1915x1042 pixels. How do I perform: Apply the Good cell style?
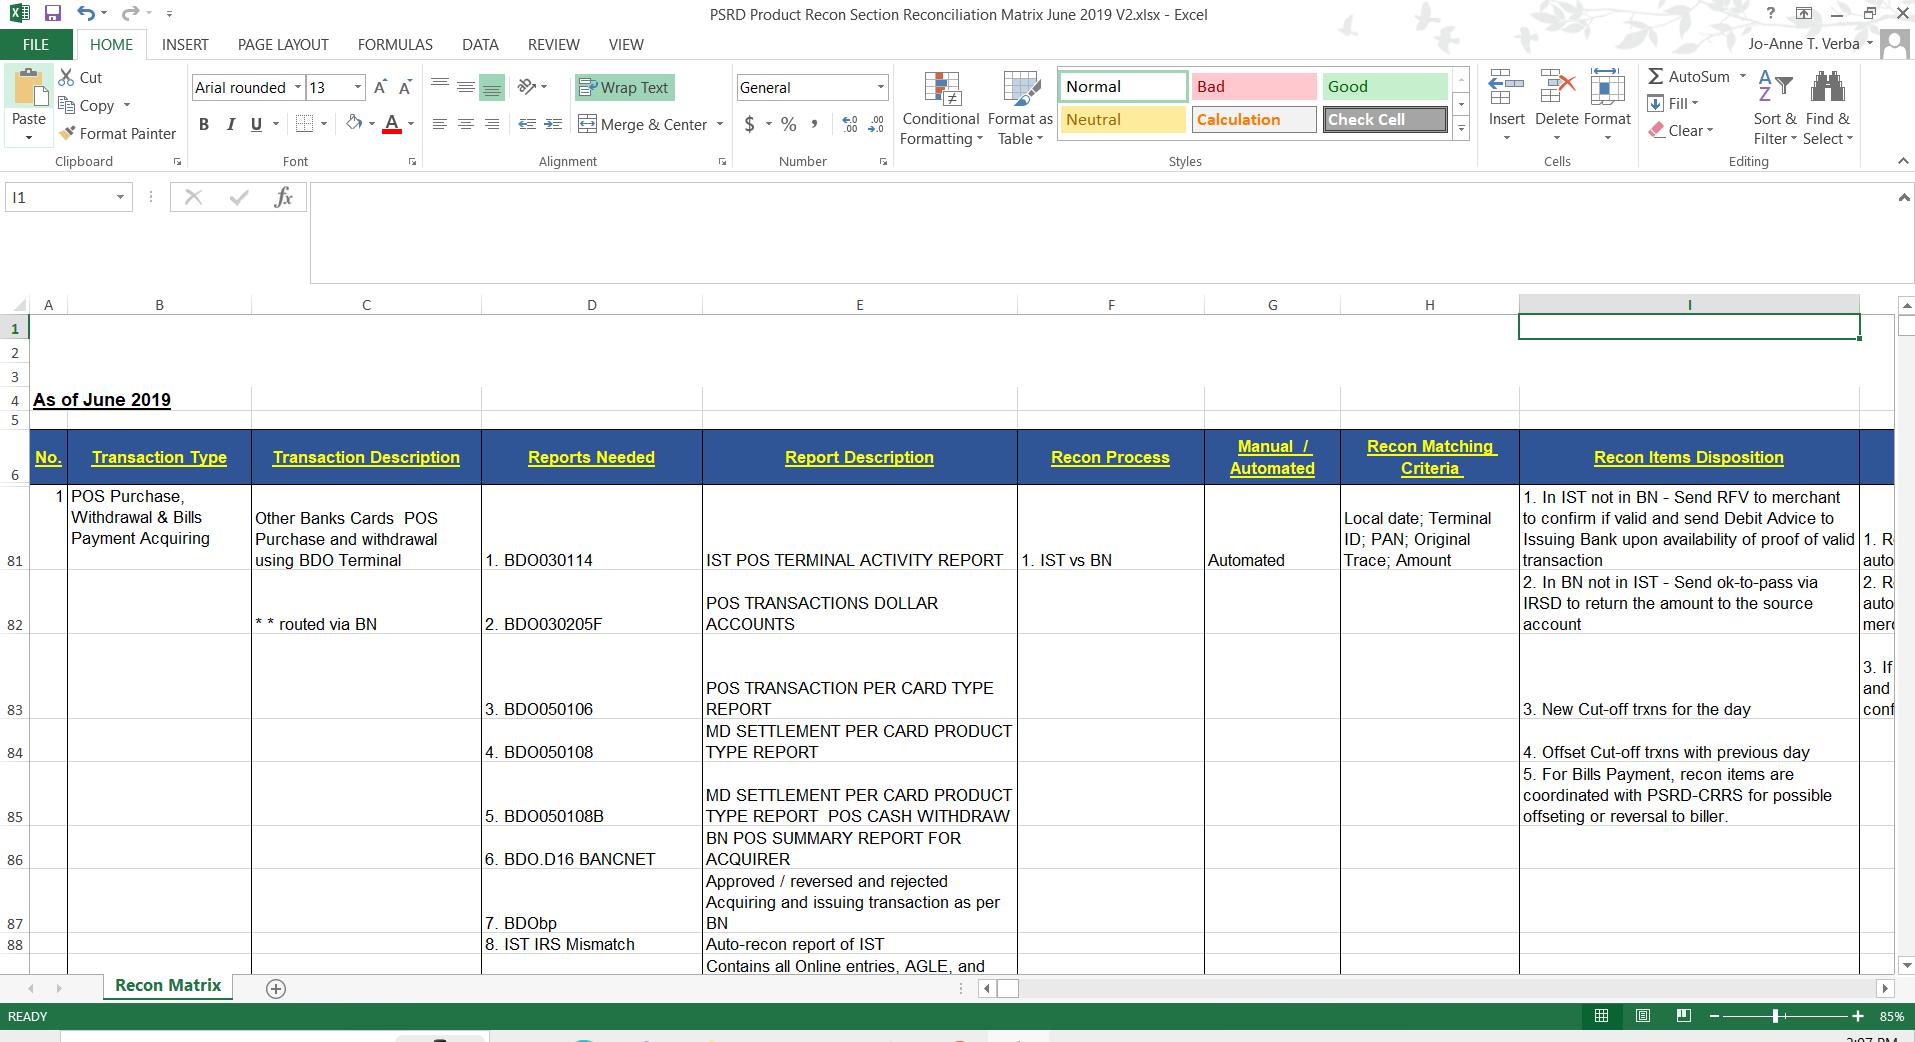(x=1385, y=87)
